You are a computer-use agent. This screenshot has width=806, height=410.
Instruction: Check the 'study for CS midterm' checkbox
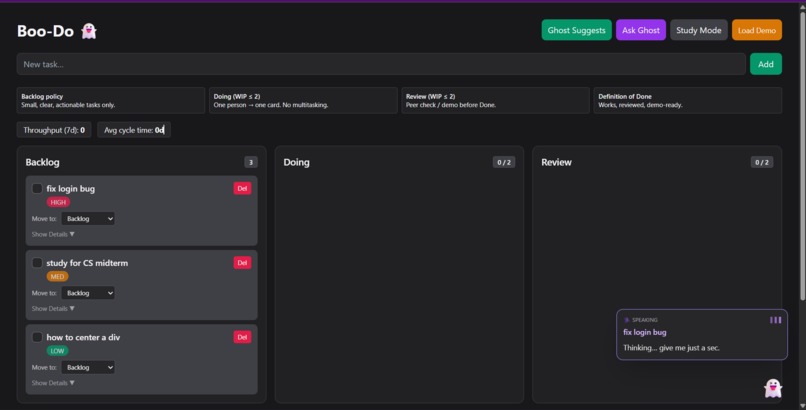(x=37, y=263)
